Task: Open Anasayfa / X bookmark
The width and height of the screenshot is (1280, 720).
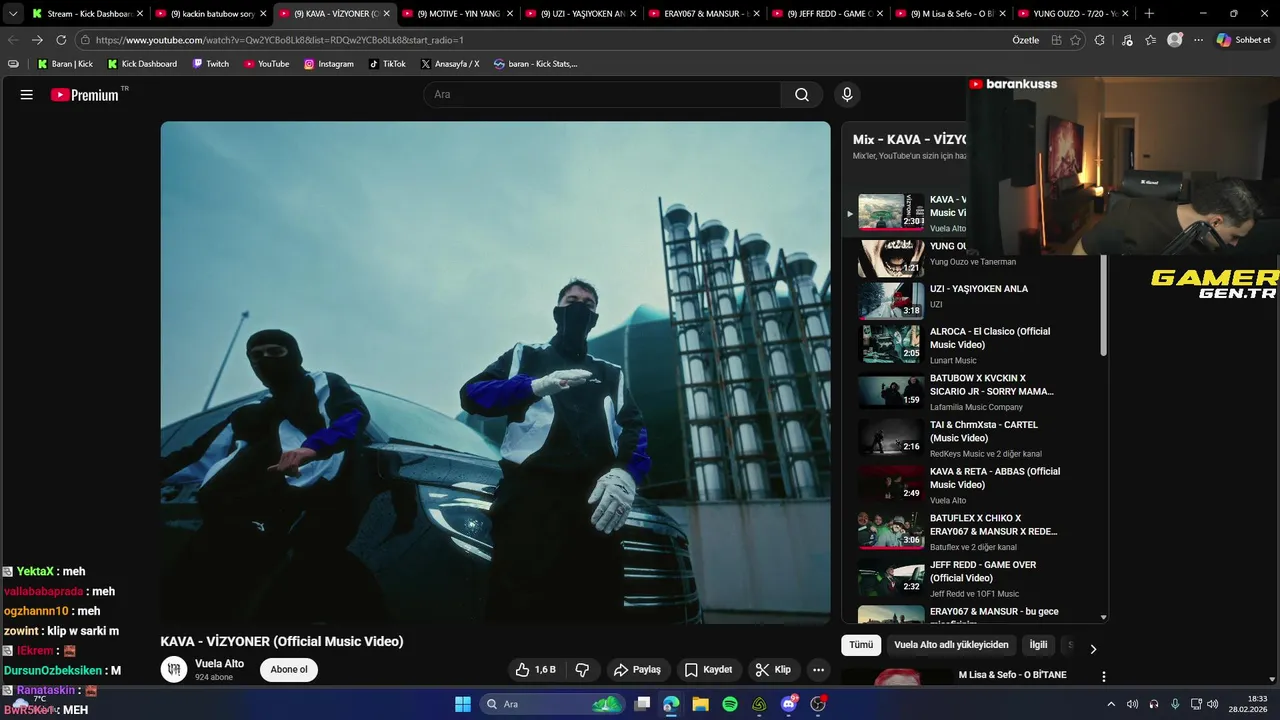Action: click(x=450, y=64)
